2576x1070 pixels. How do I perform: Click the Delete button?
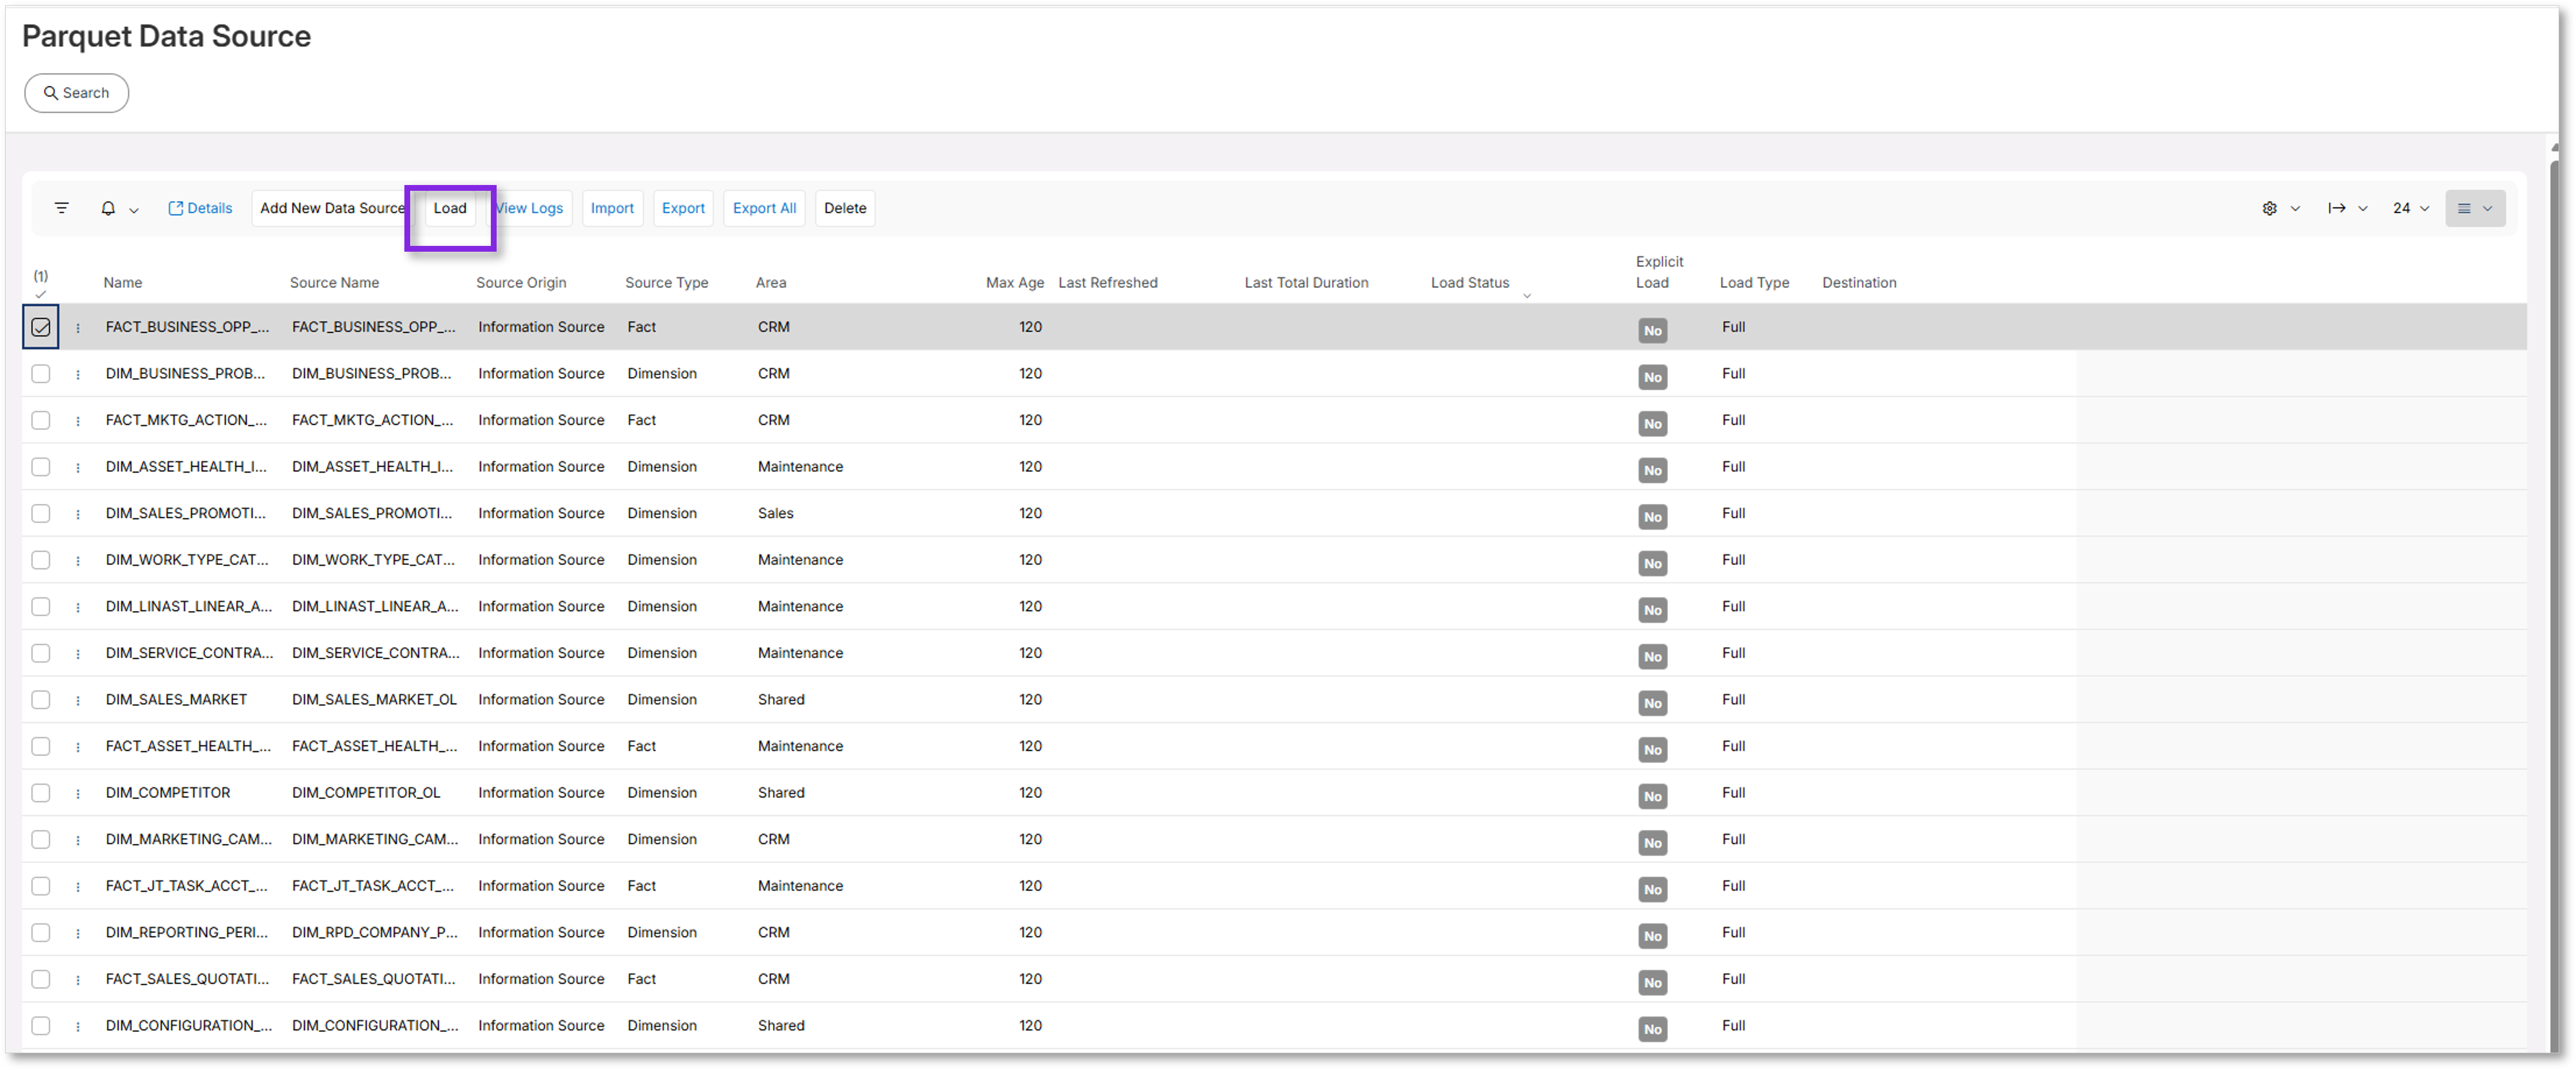click(x=845, y=208)
